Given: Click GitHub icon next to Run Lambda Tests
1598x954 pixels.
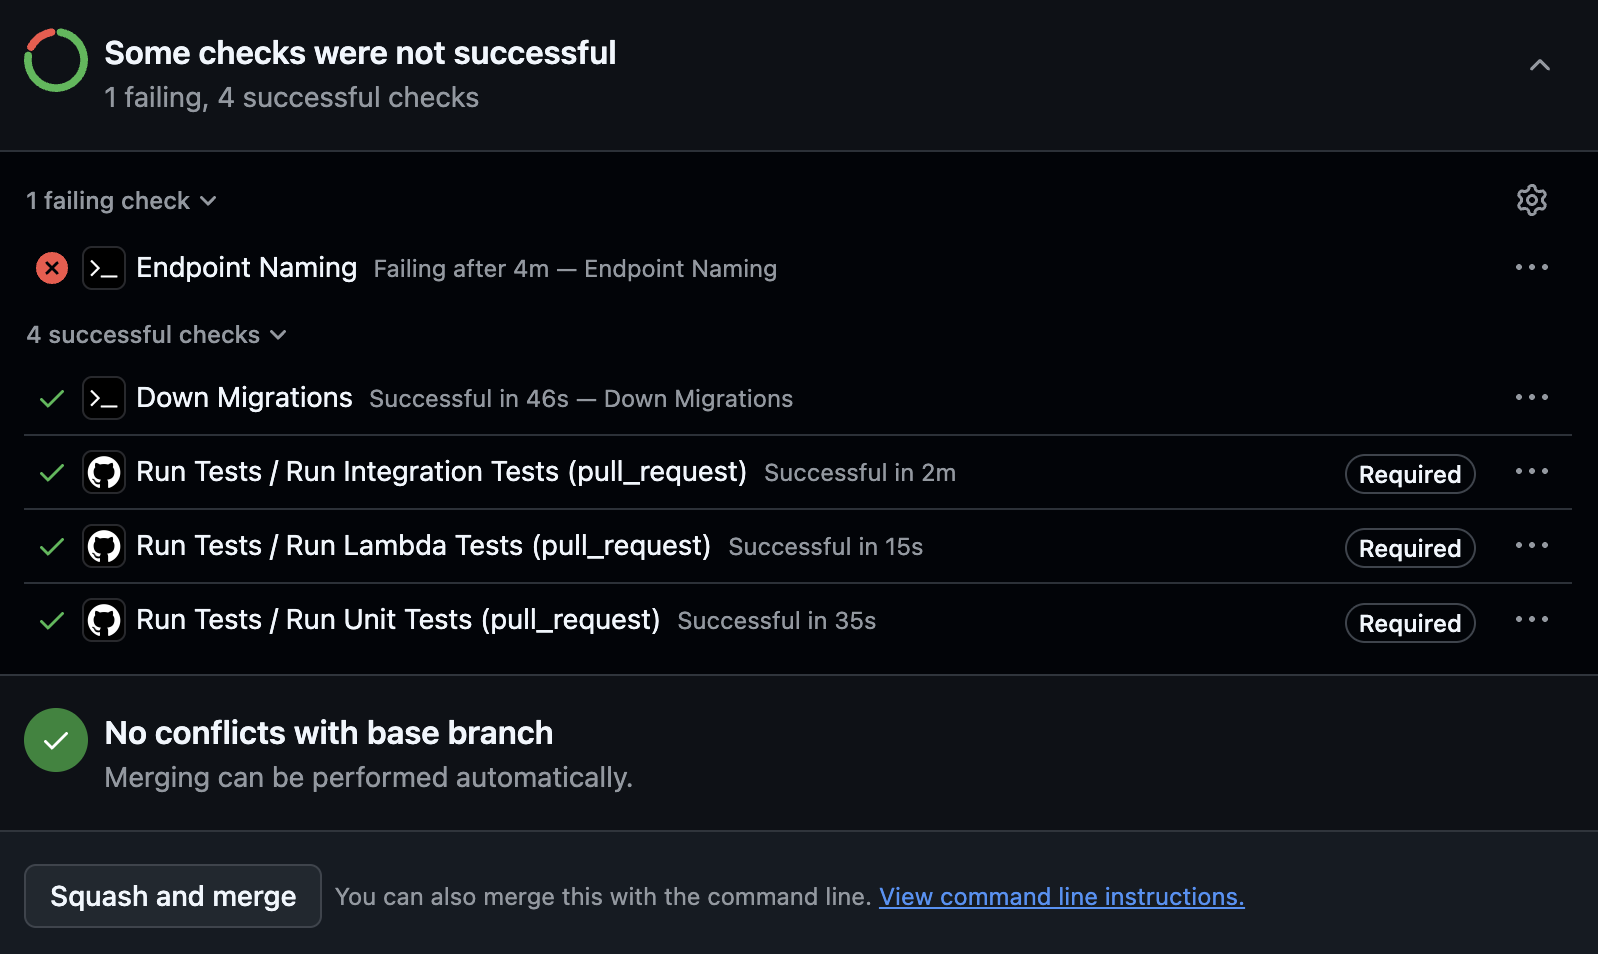Looking at the screenshot, I should 104,546.
